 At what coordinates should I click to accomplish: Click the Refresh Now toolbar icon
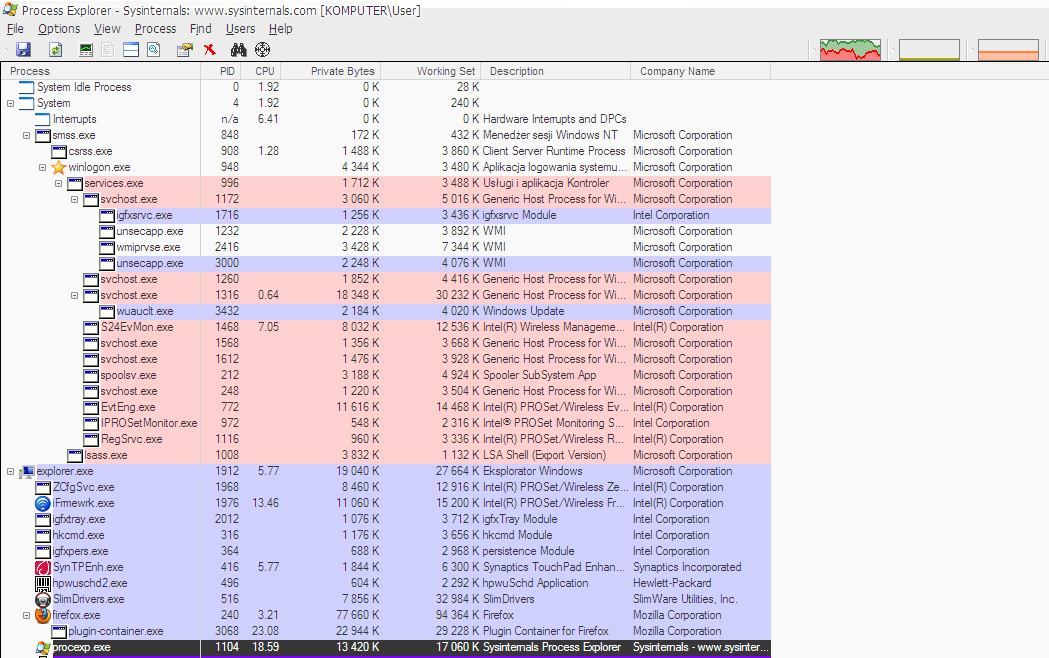point(56,49)
